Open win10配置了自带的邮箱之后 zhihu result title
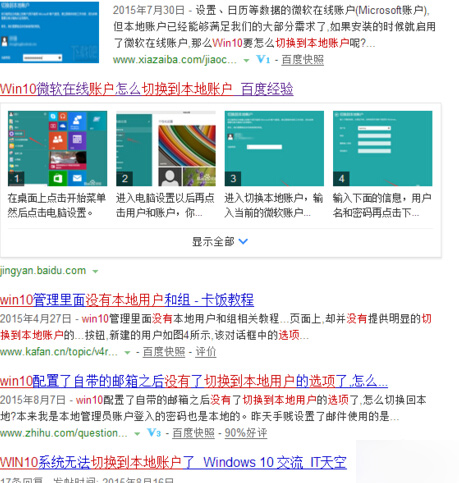The image size is (459, 483). 194,381
